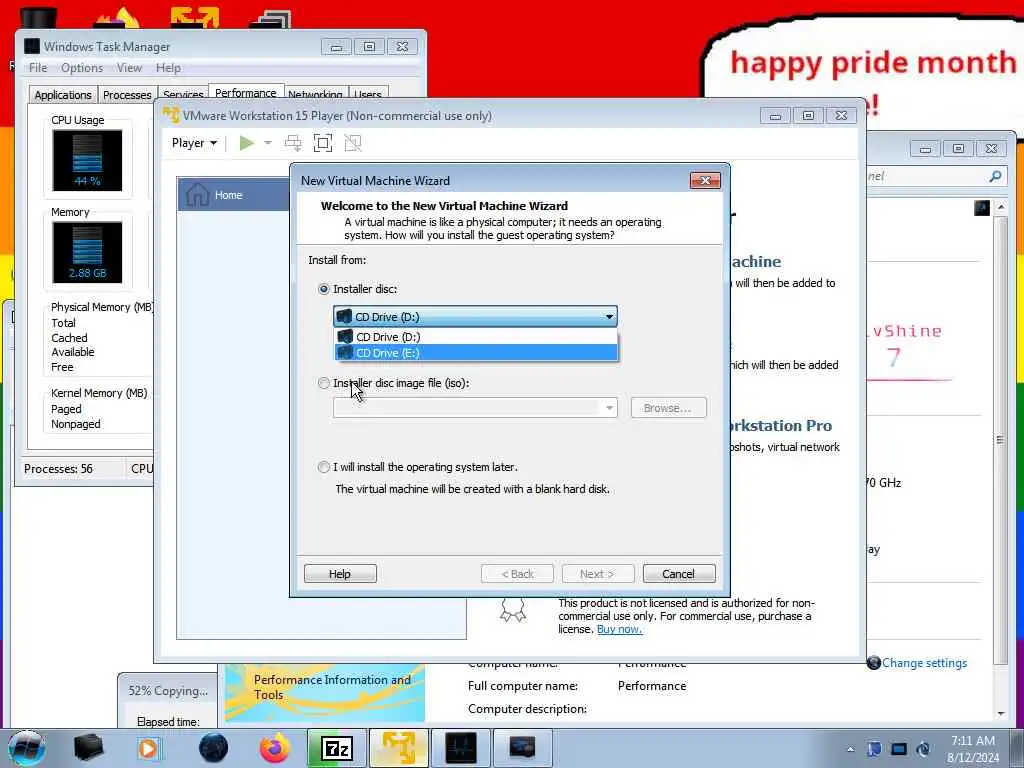
Task: Click the < Back button
Action: [x=517, y=573]
